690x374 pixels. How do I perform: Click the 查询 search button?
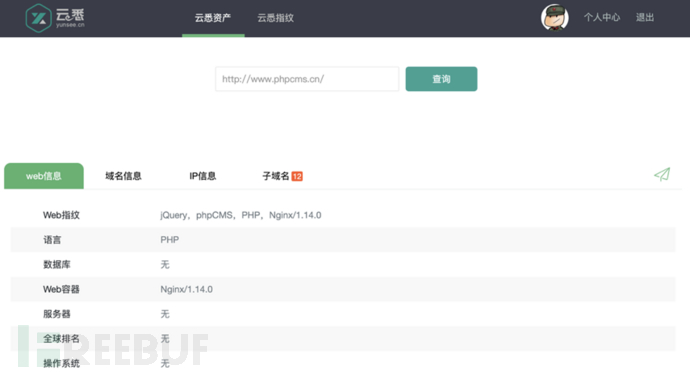pyautogui.click(x=441, y=79)
